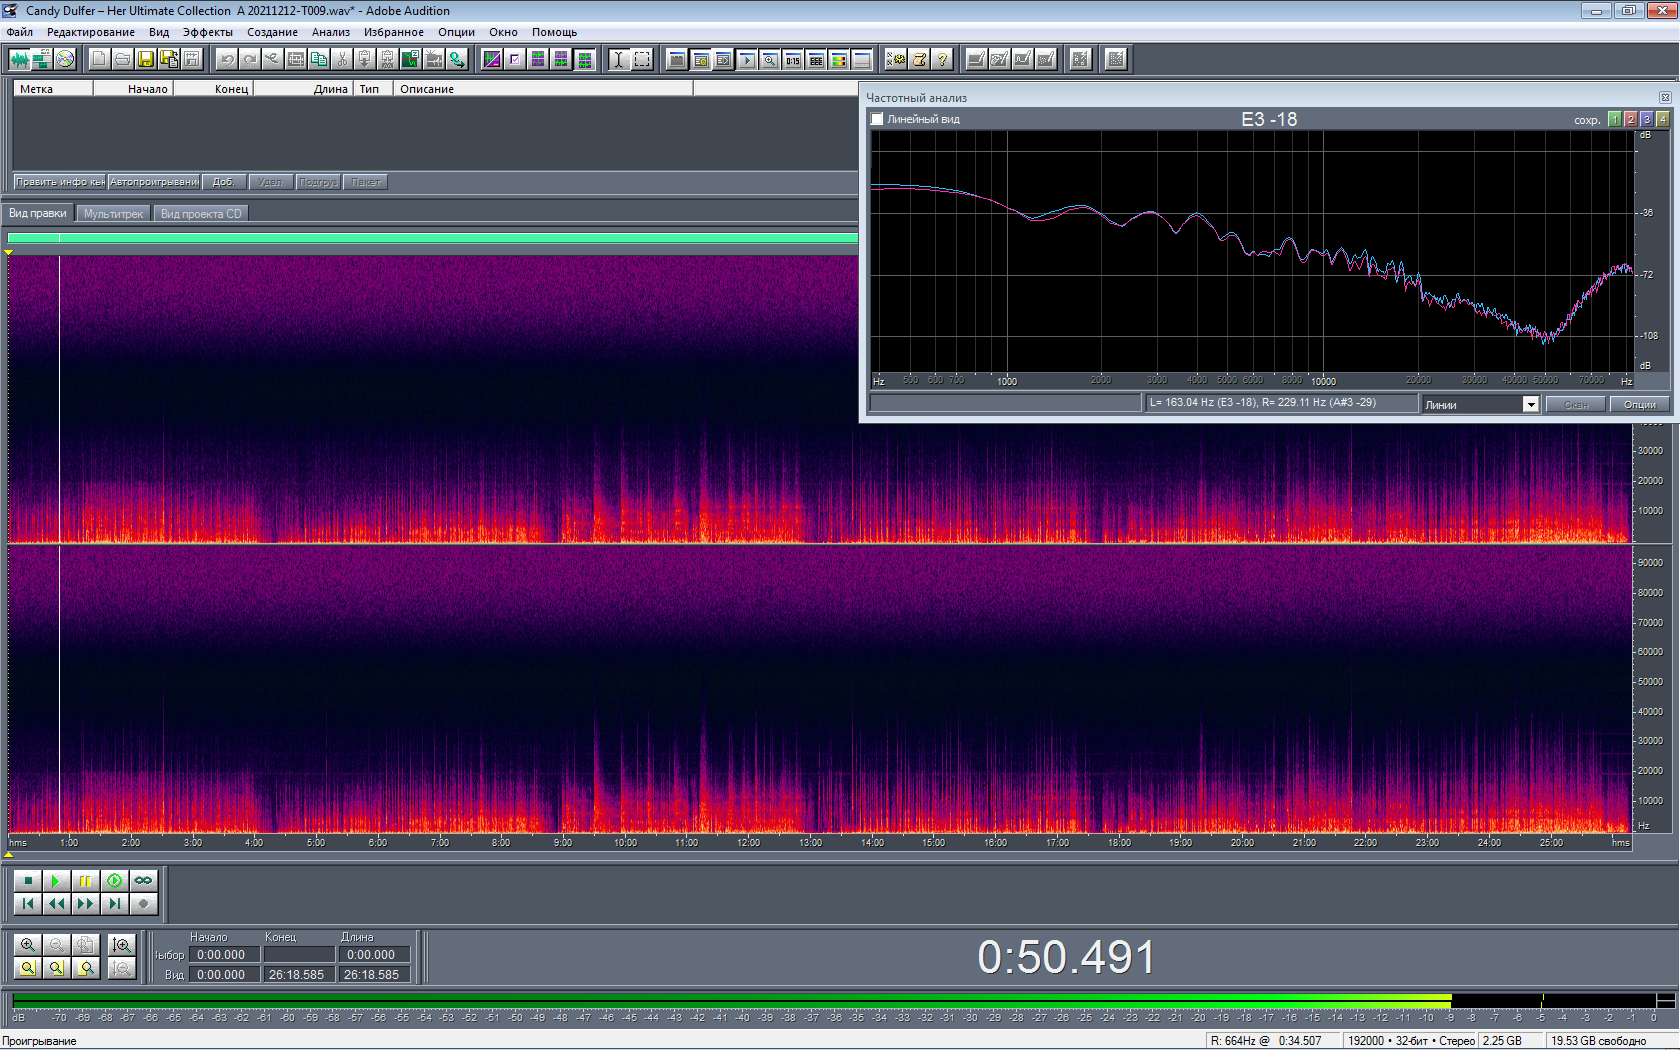
Task: Switch to Edit waveform view icon
Action: pos(19,59)
